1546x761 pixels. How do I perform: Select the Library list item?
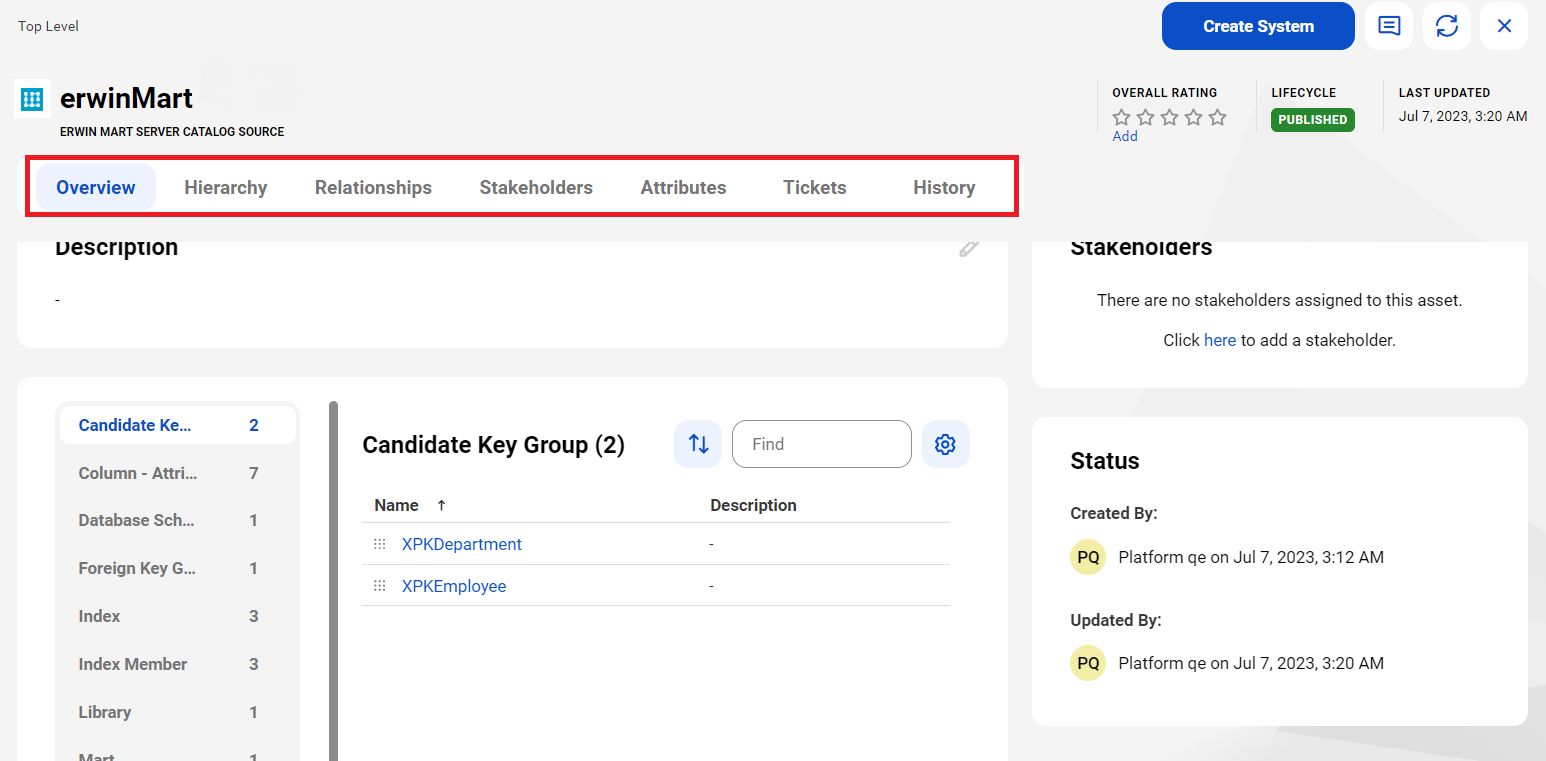point(177,712)
